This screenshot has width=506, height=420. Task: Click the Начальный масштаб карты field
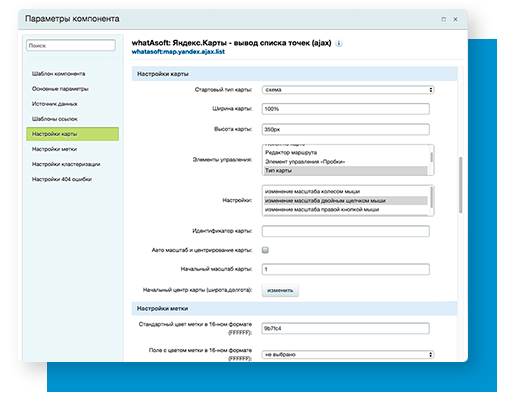click(346, 269)
